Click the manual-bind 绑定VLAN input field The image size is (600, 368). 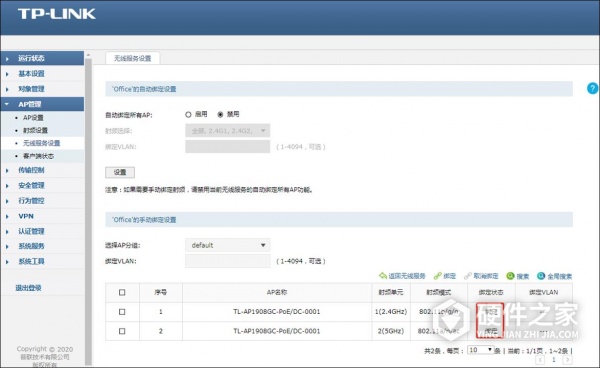[x=228, y=261]
